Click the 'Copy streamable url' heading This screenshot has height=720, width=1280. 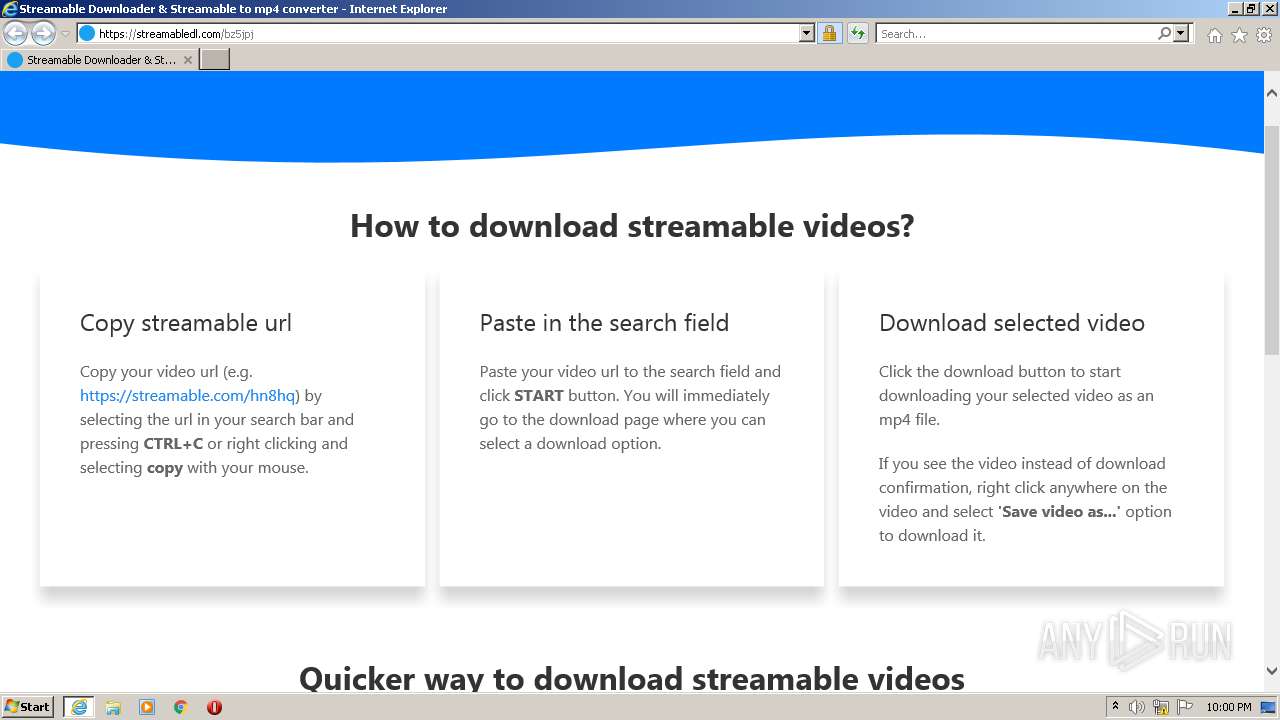pyautogui.click(x=186, y=323)
